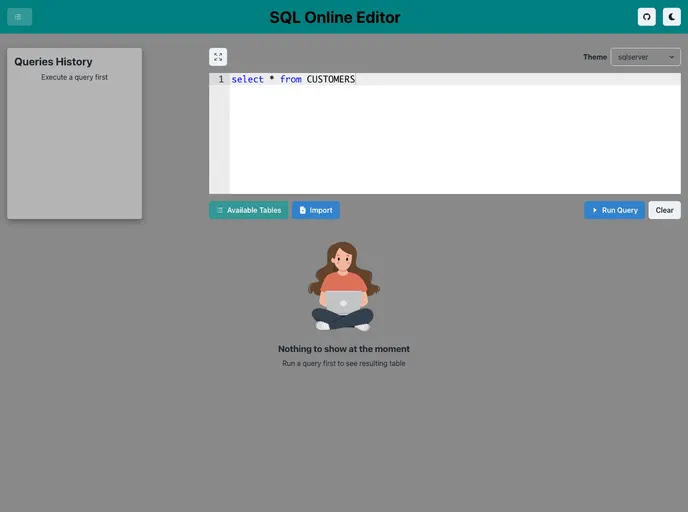Import a file with Import button
The width and height of the screenshot is (688, 512).
[x=315, y=210]
